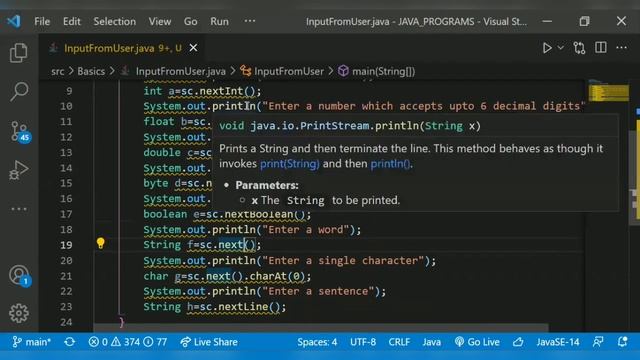
Task: Click the JavaSE-14 runtime indicator
Action: point(558,342)
